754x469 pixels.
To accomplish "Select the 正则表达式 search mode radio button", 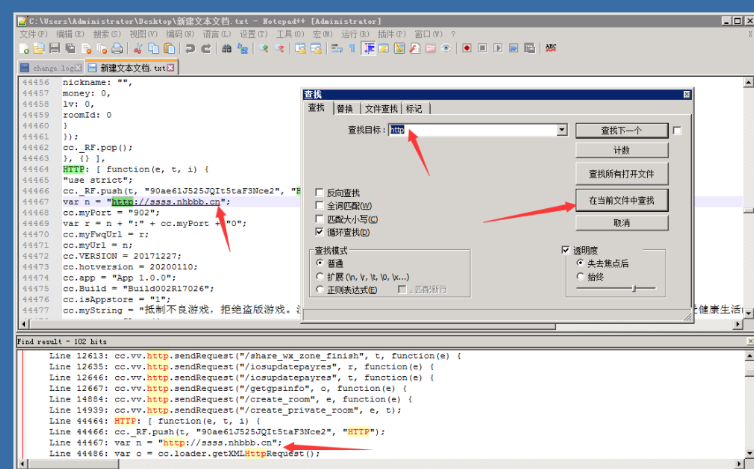I will click(x=319, y=290).
